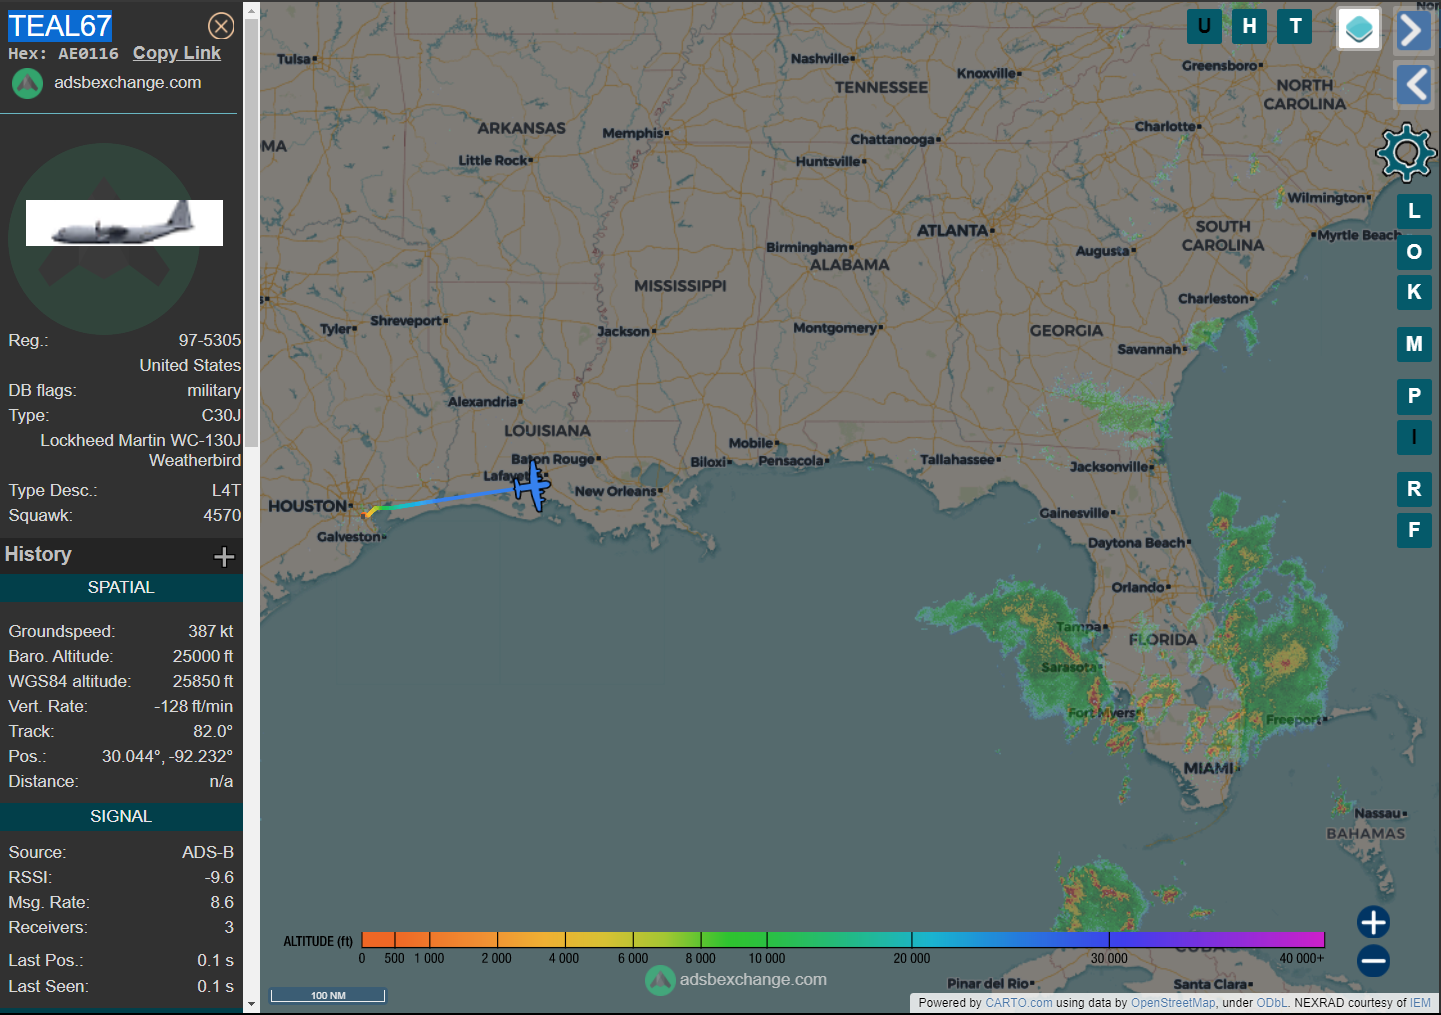Click the adsbexchange logo icon in sidebar
1441x1015 pixels.
pos(27,83)
